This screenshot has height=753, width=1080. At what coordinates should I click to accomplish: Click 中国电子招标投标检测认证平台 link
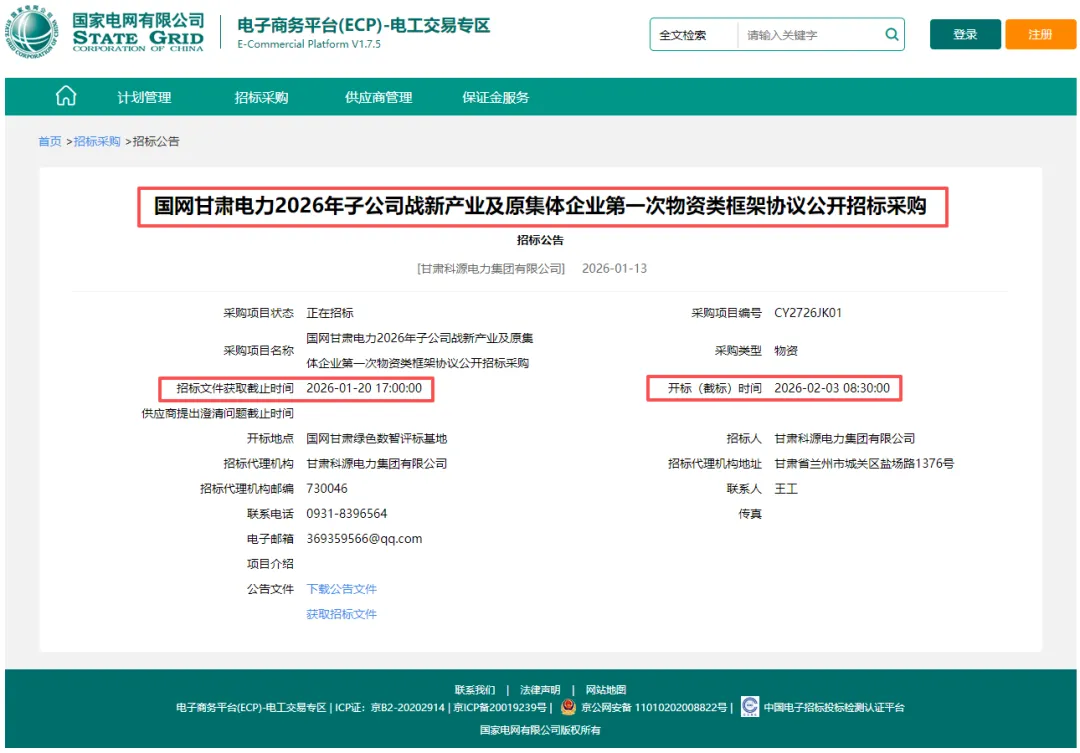click(833, 708)
